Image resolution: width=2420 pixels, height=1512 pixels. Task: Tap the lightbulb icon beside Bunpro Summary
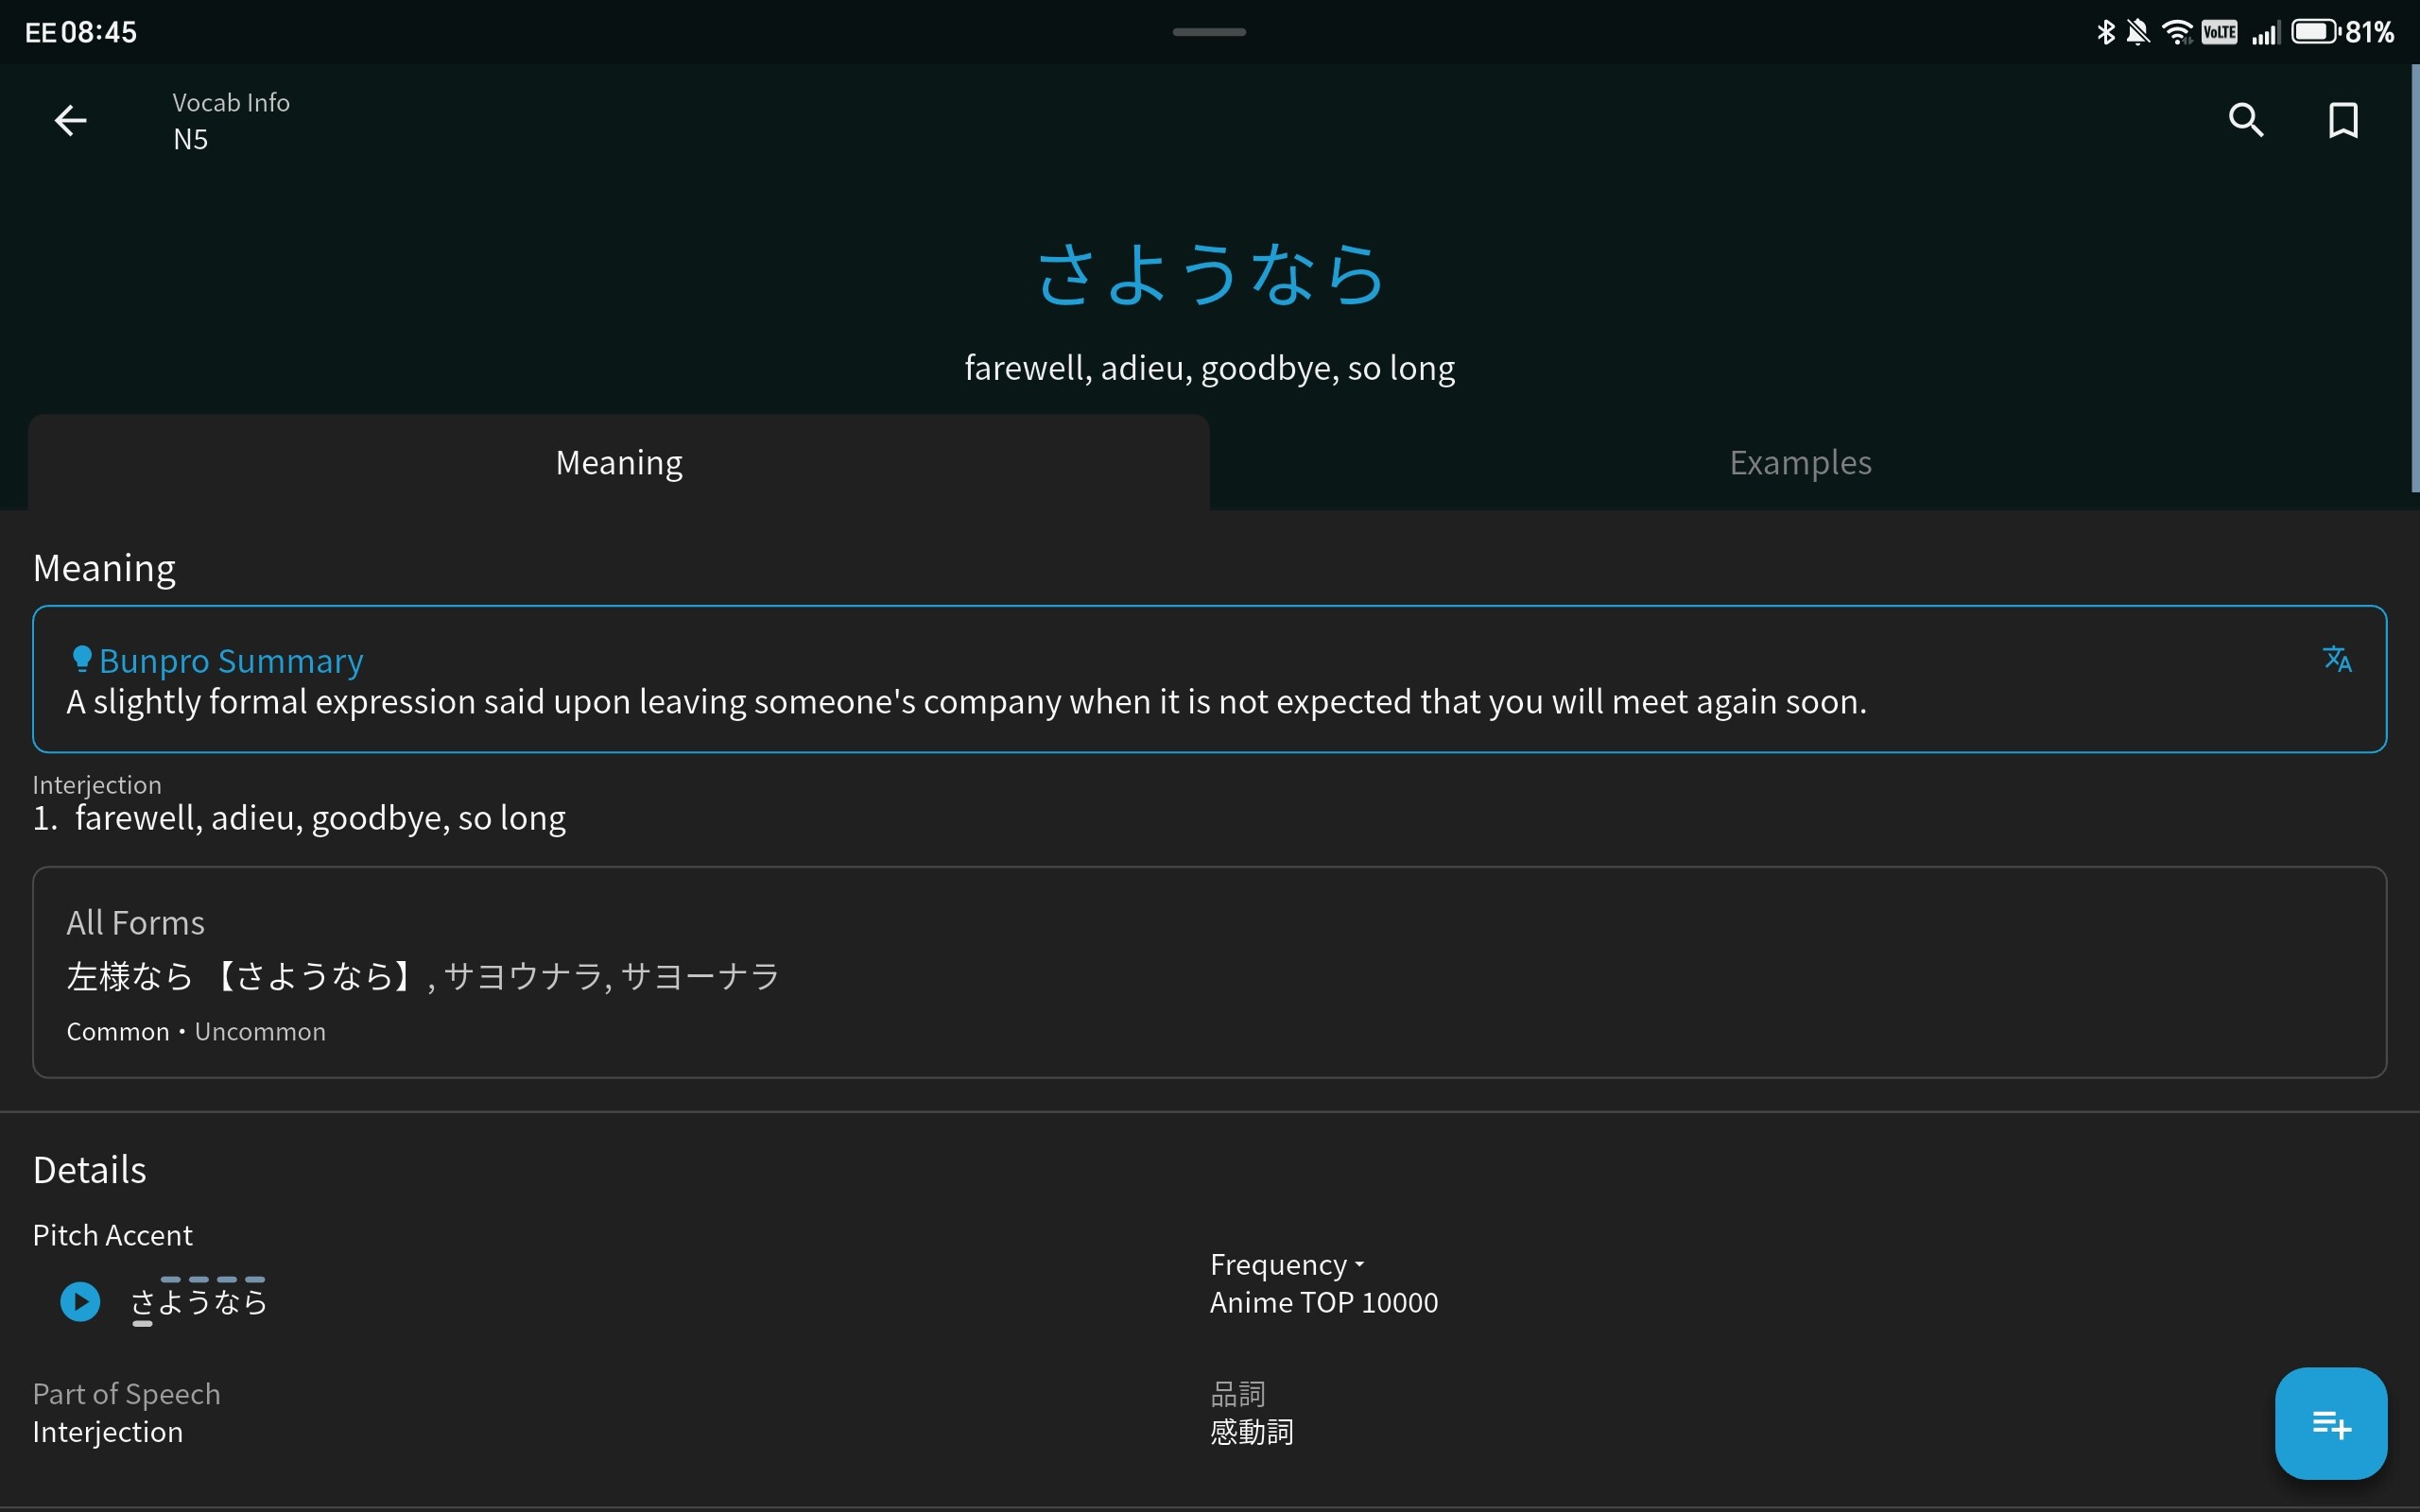pos(82,659)
